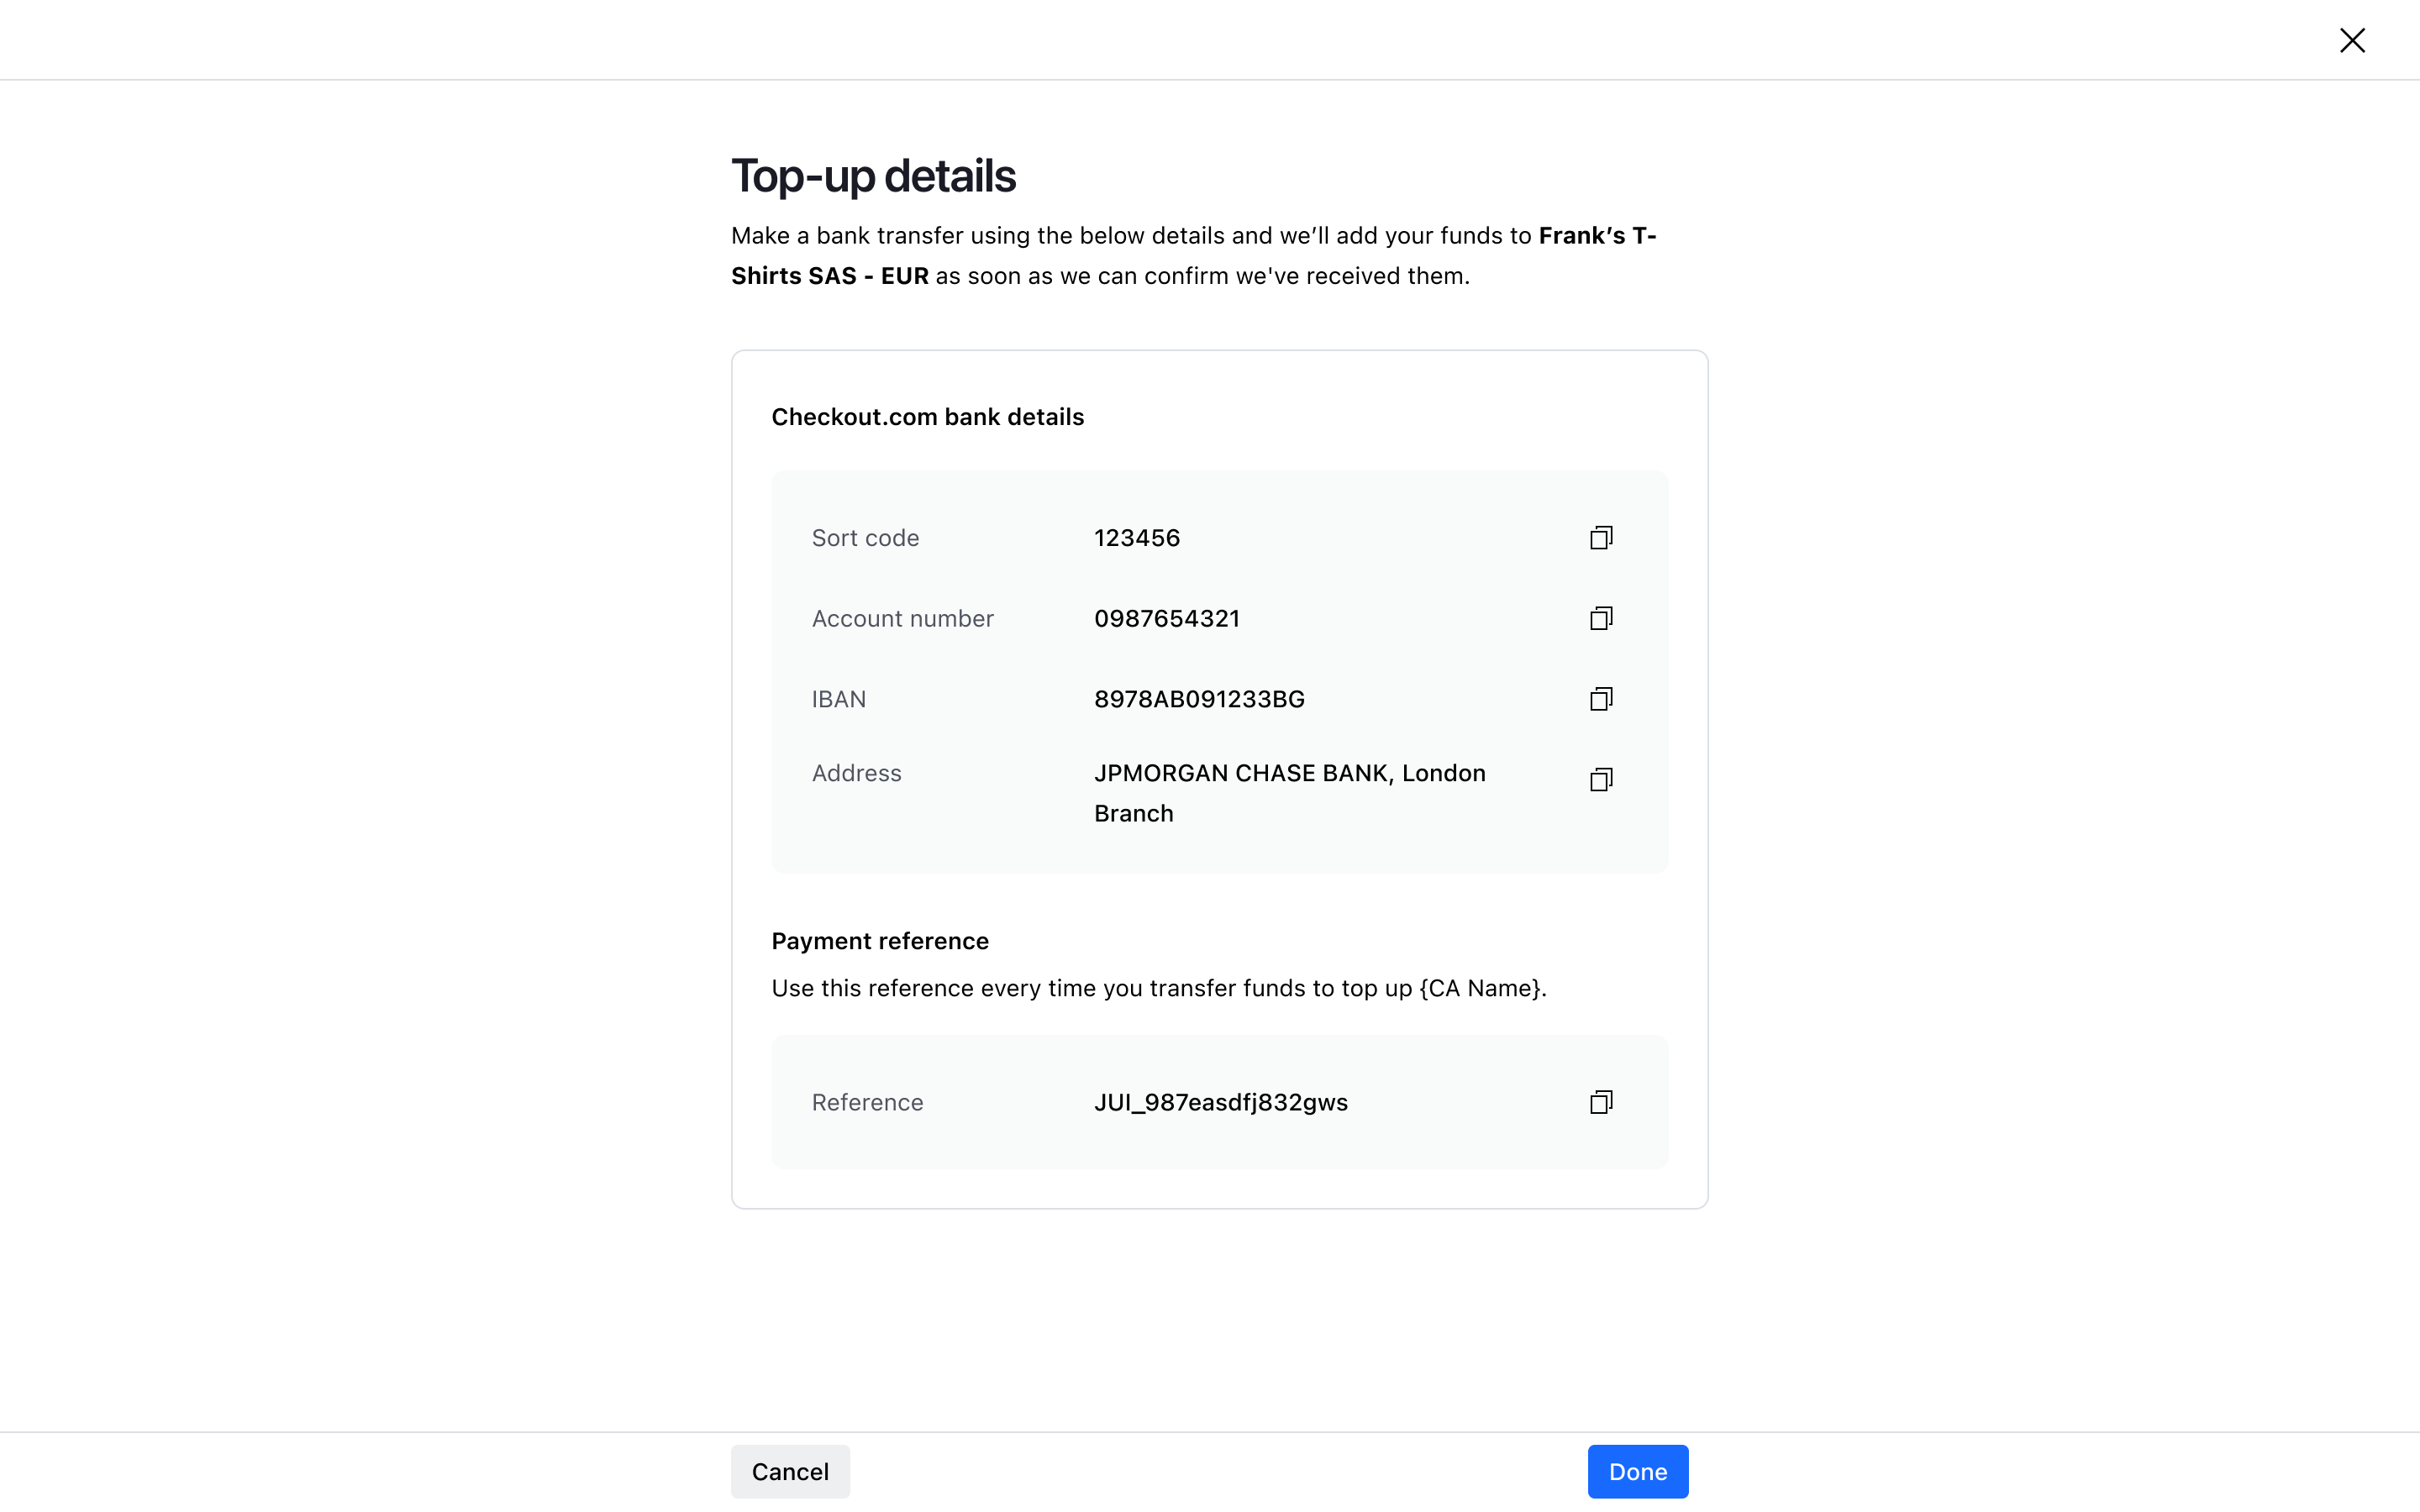
Task: Select the sort code 123456 text
Action: click(1137, 538)
